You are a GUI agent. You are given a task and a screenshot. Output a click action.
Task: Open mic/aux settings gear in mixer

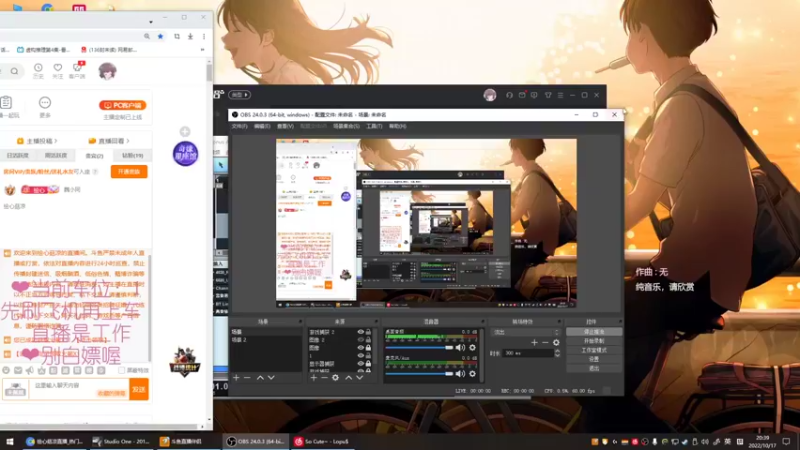[472, 373]
